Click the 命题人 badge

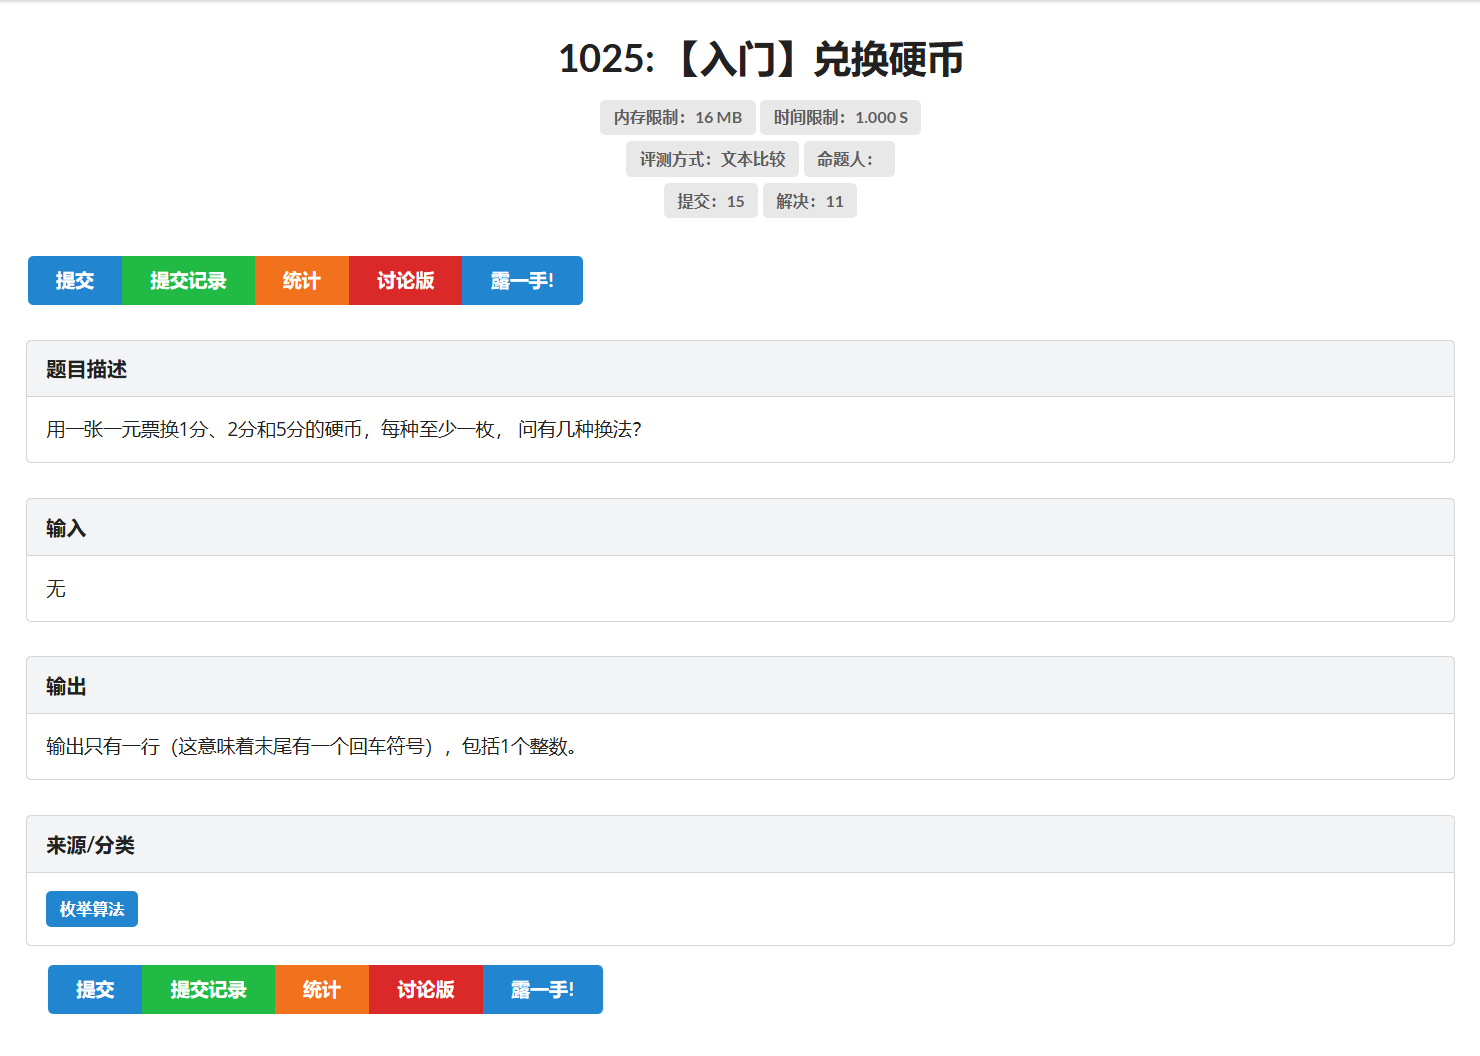point(849,158)
